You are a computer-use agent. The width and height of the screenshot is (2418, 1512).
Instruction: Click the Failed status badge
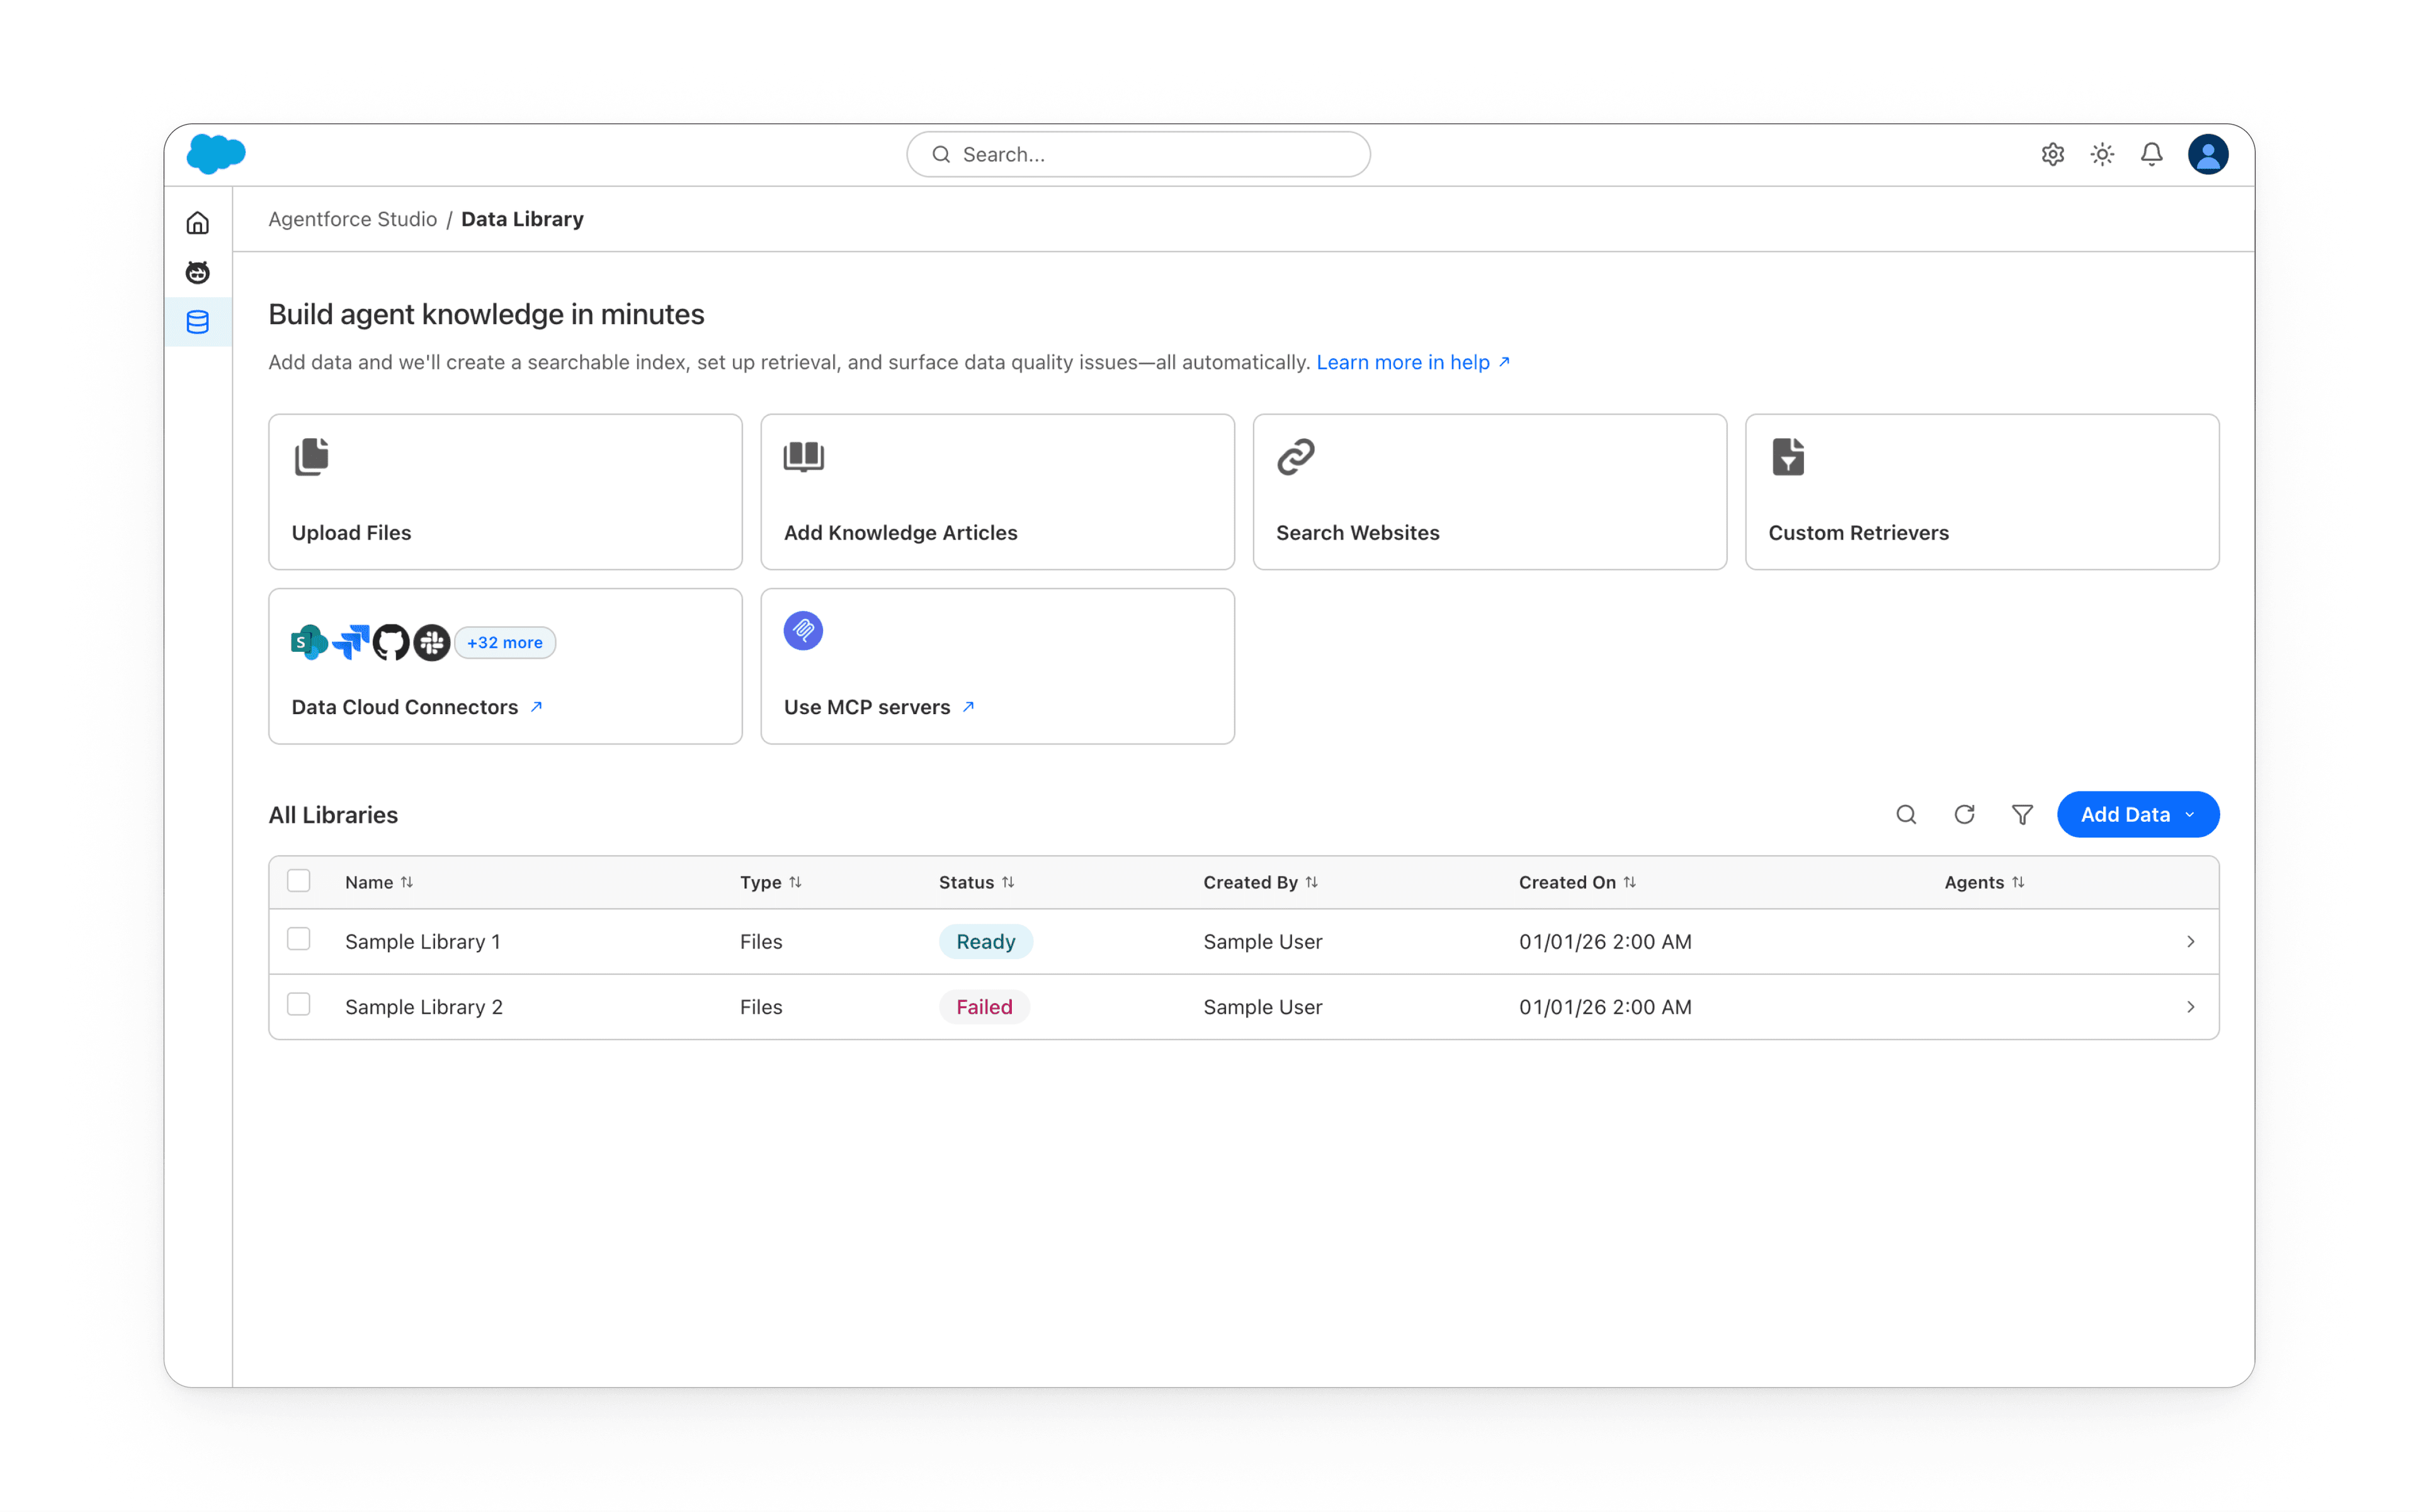point(984,1007)
